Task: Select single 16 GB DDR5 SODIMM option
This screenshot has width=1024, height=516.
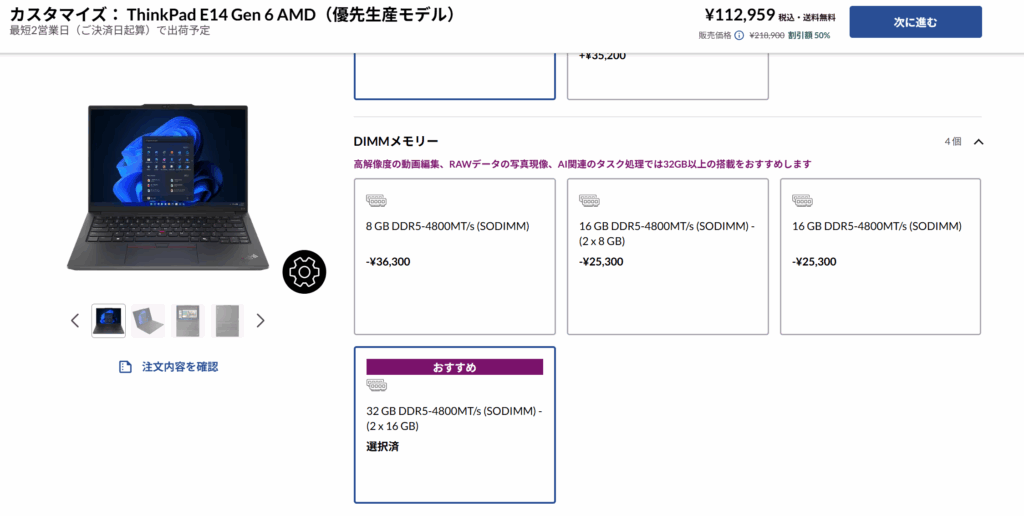Action: click(x=880, y=256)
